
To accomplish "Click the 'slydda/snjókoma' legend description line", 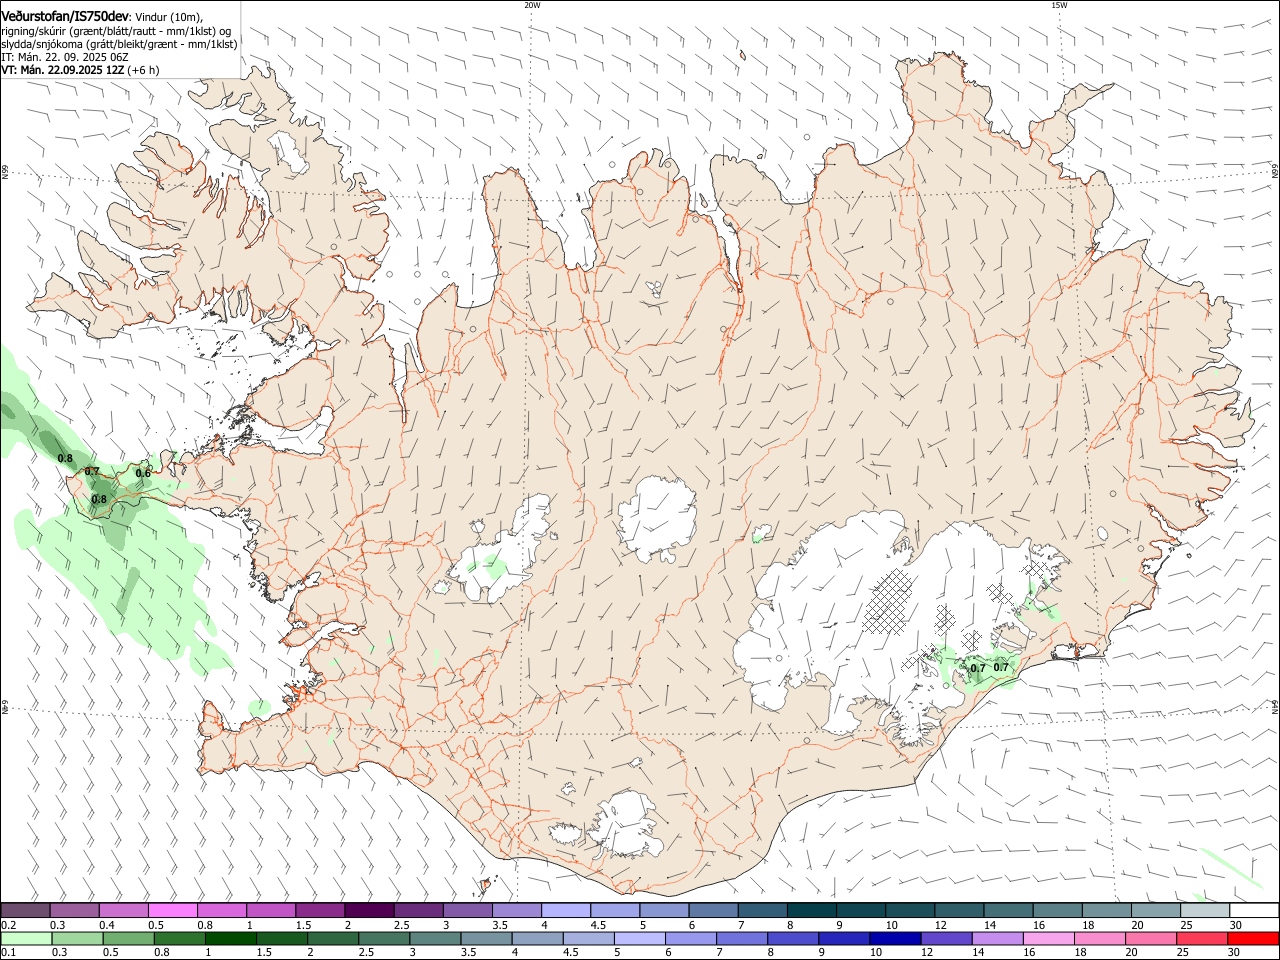I will (119, 44).
